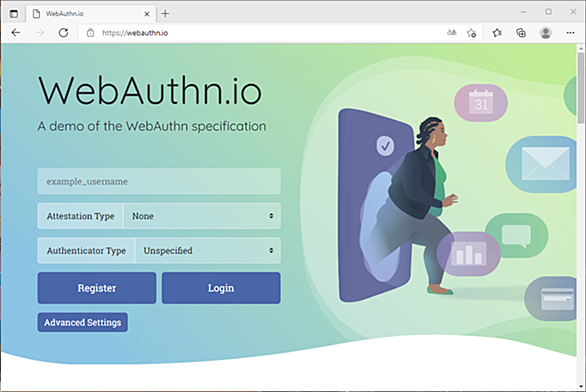Screen dimensions: 586x392
Task: Open the tab actions menu icon
Action: (x=14, y=14)
